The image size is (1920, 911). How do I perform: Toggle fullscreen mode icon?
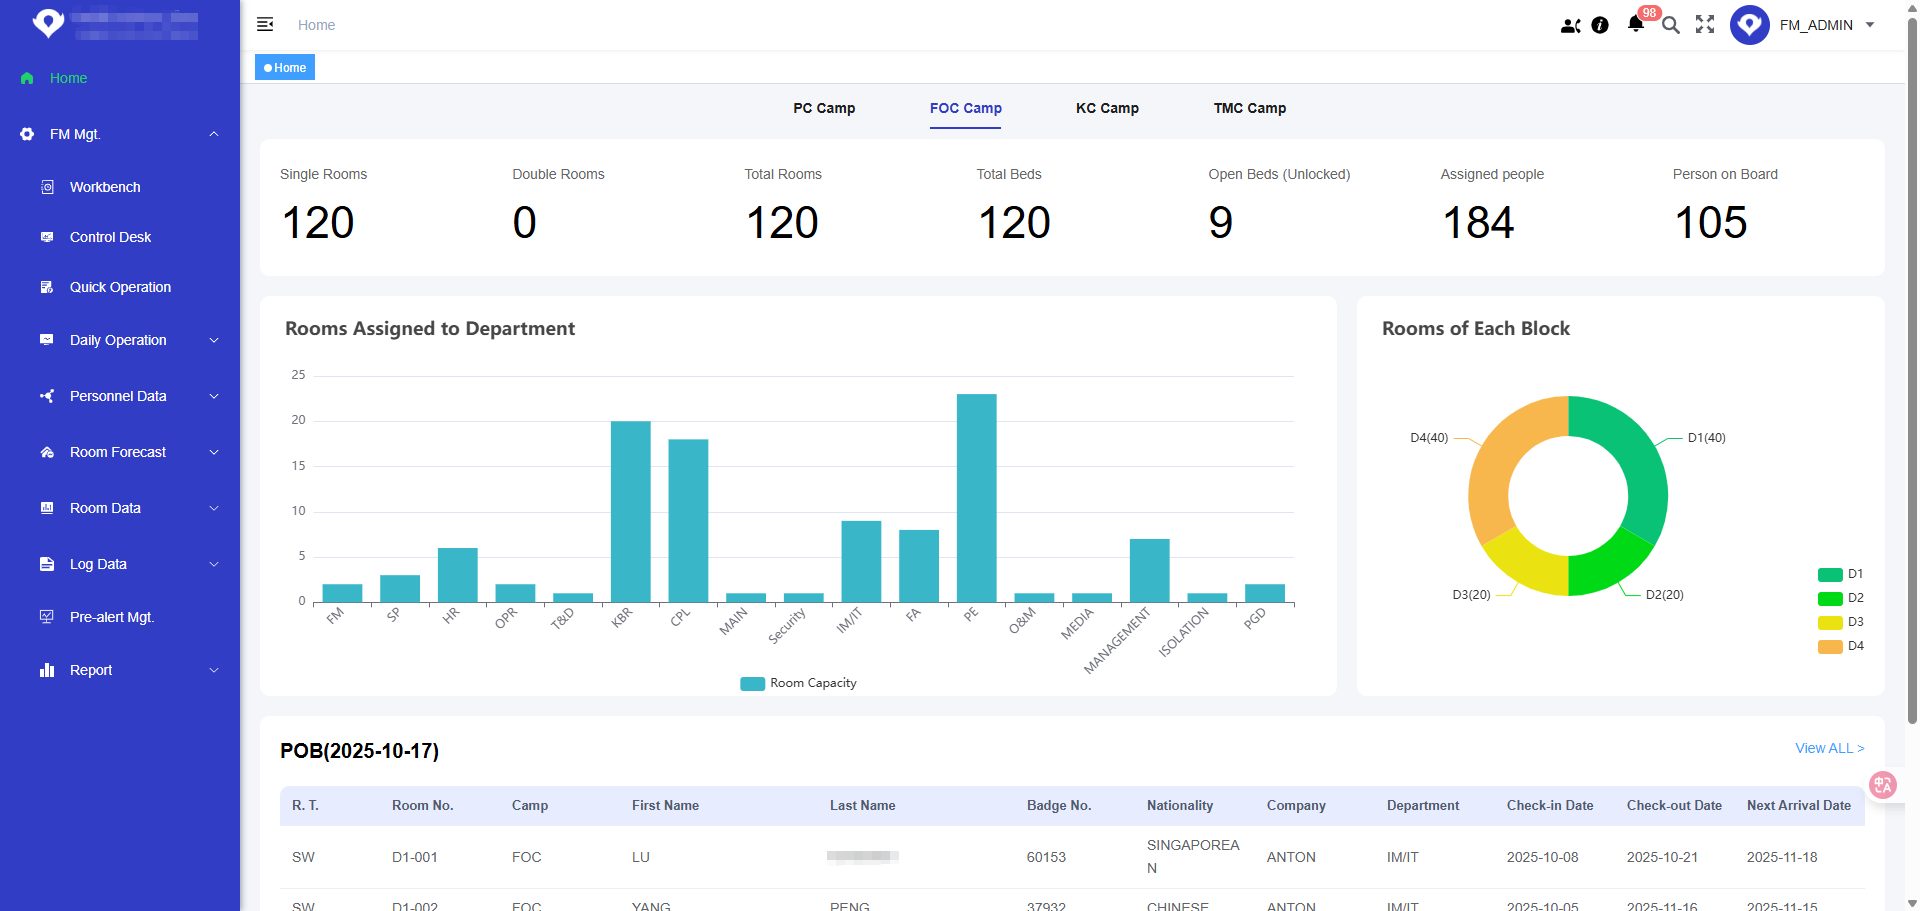pos(1705,25)
